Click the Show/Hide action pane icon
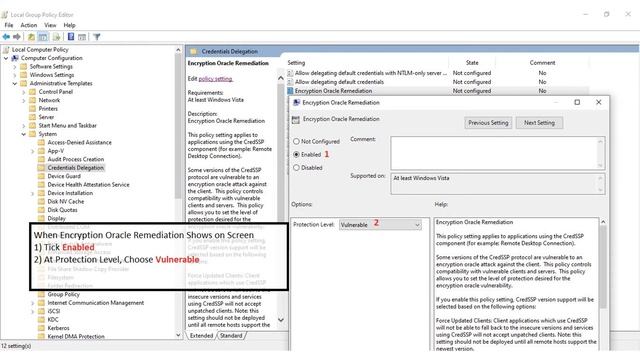640x360 pixels. tap(82, 37)
